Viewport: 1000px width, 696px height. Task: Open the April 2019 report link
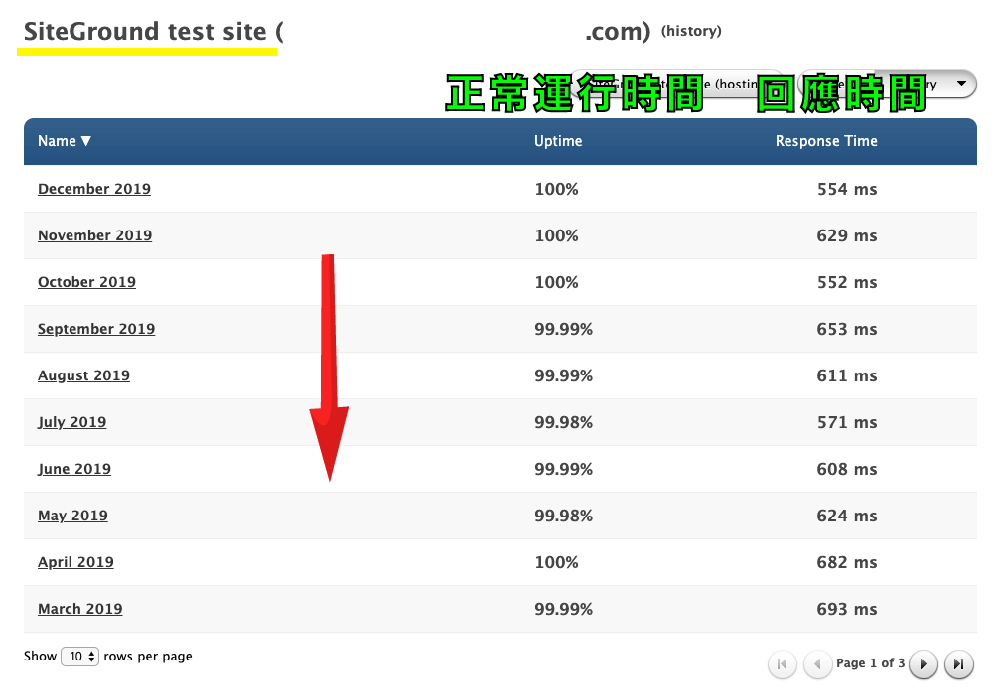pyautogui.click(x=76, y=562)
